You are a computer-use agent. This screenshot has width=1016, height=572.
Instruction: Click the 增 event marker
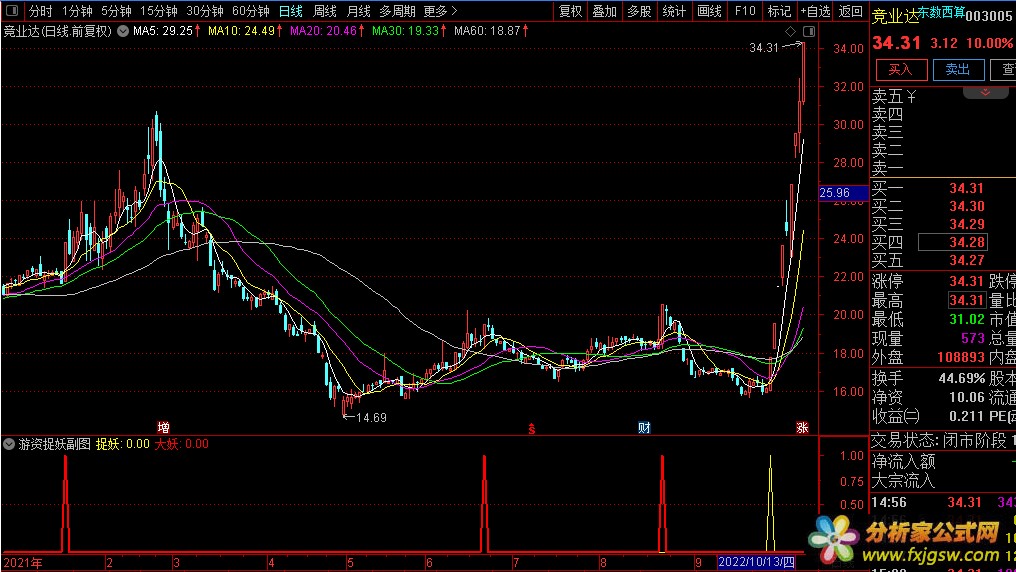click(x=163, y=427)
